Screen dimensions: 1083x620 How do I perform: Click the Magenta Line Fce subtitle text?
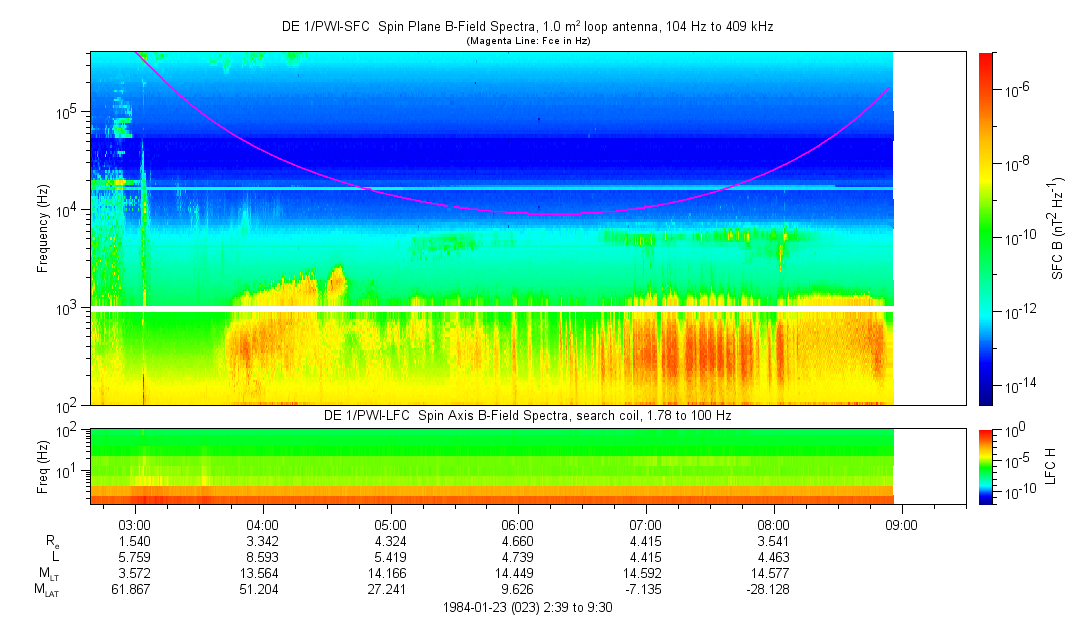tap(526, 41)
